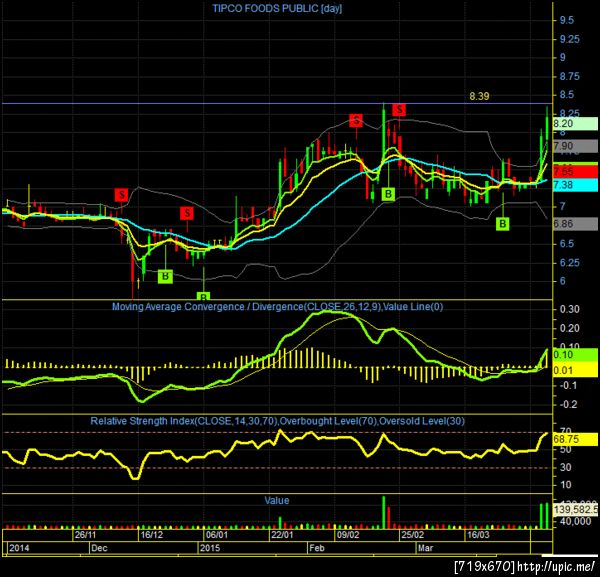The width and height of the screenshot is (600, 577).
Task: Click the 06/01 date label
Action: 217,535
